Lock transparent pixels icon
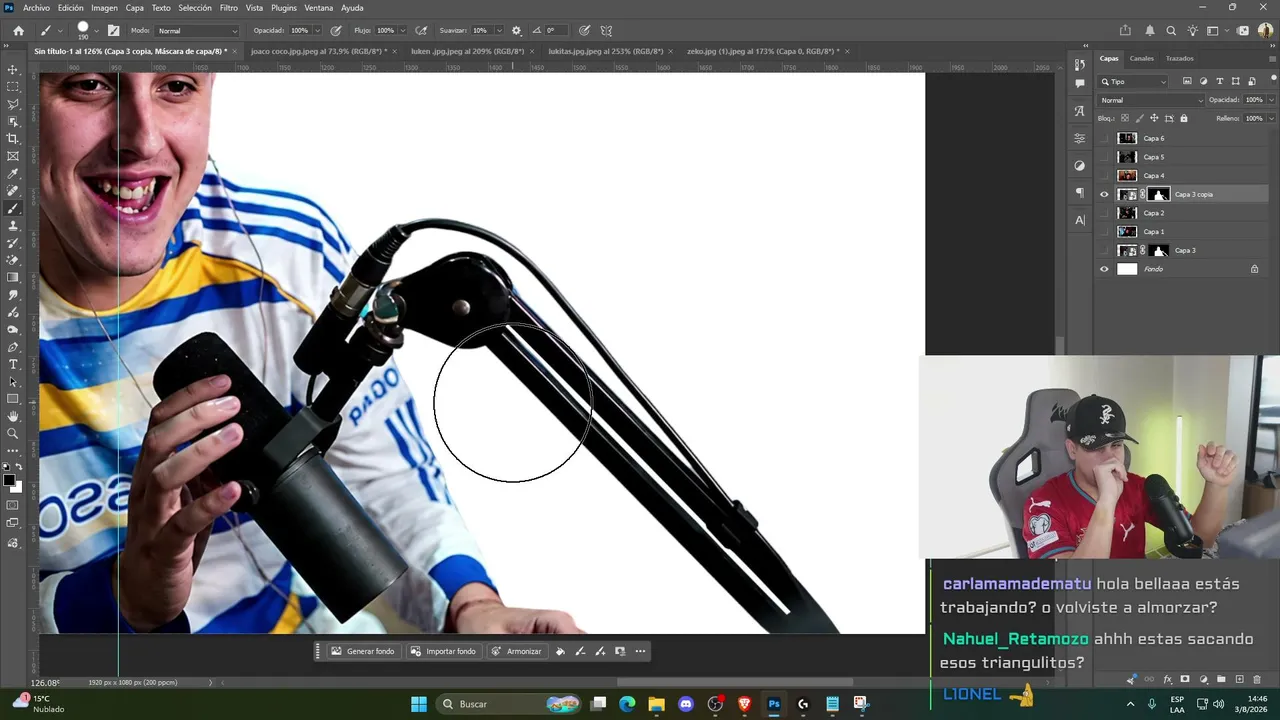1280x720 pixels. pos(1123,118)
